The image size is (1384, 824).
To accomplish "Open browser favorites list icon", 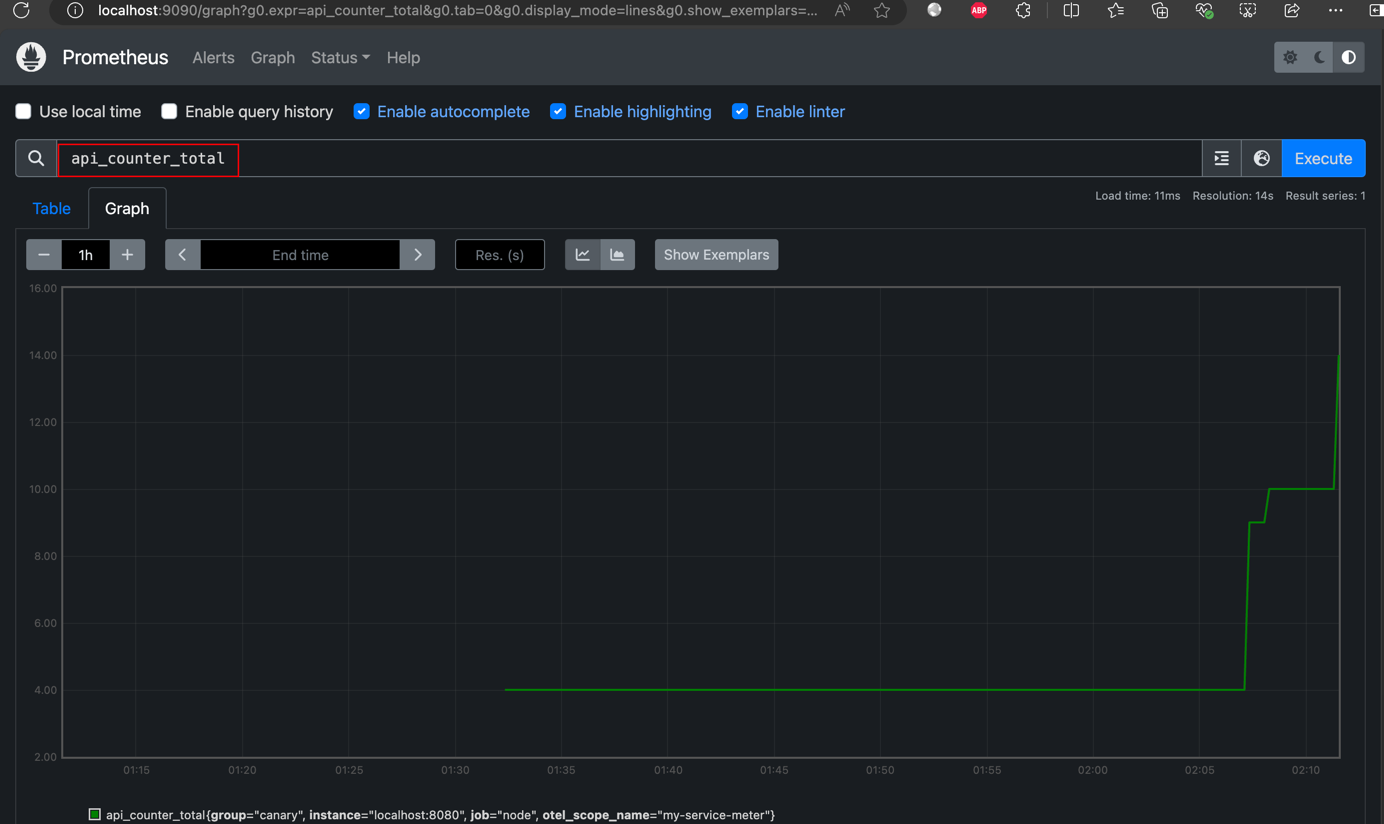I will pyautogui.click(x=1115, y=10).
